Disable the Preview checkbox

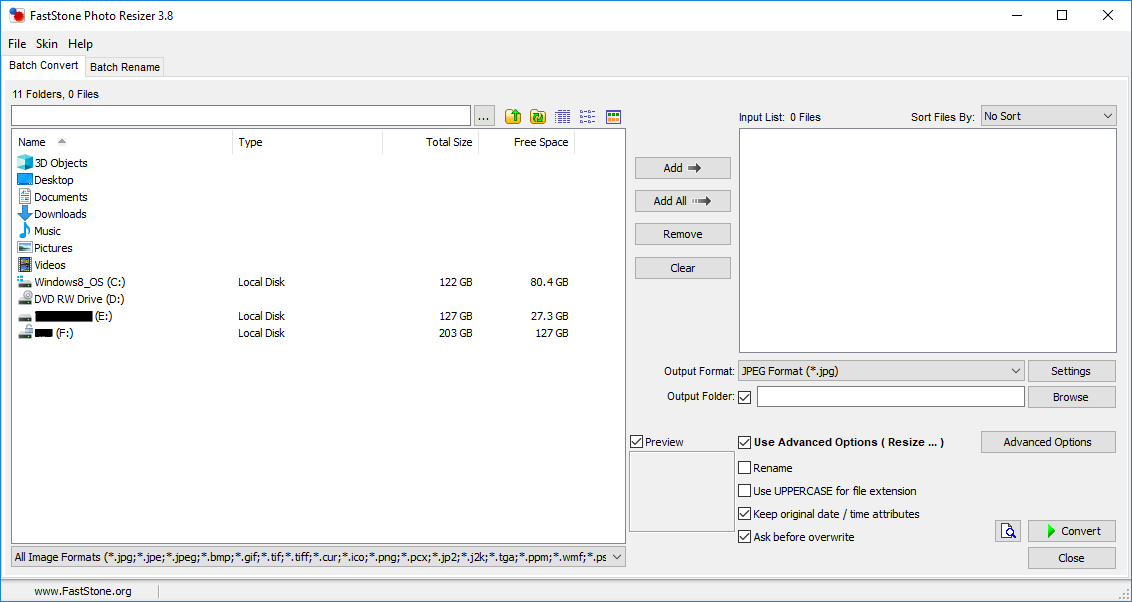[x=637, y=442]
